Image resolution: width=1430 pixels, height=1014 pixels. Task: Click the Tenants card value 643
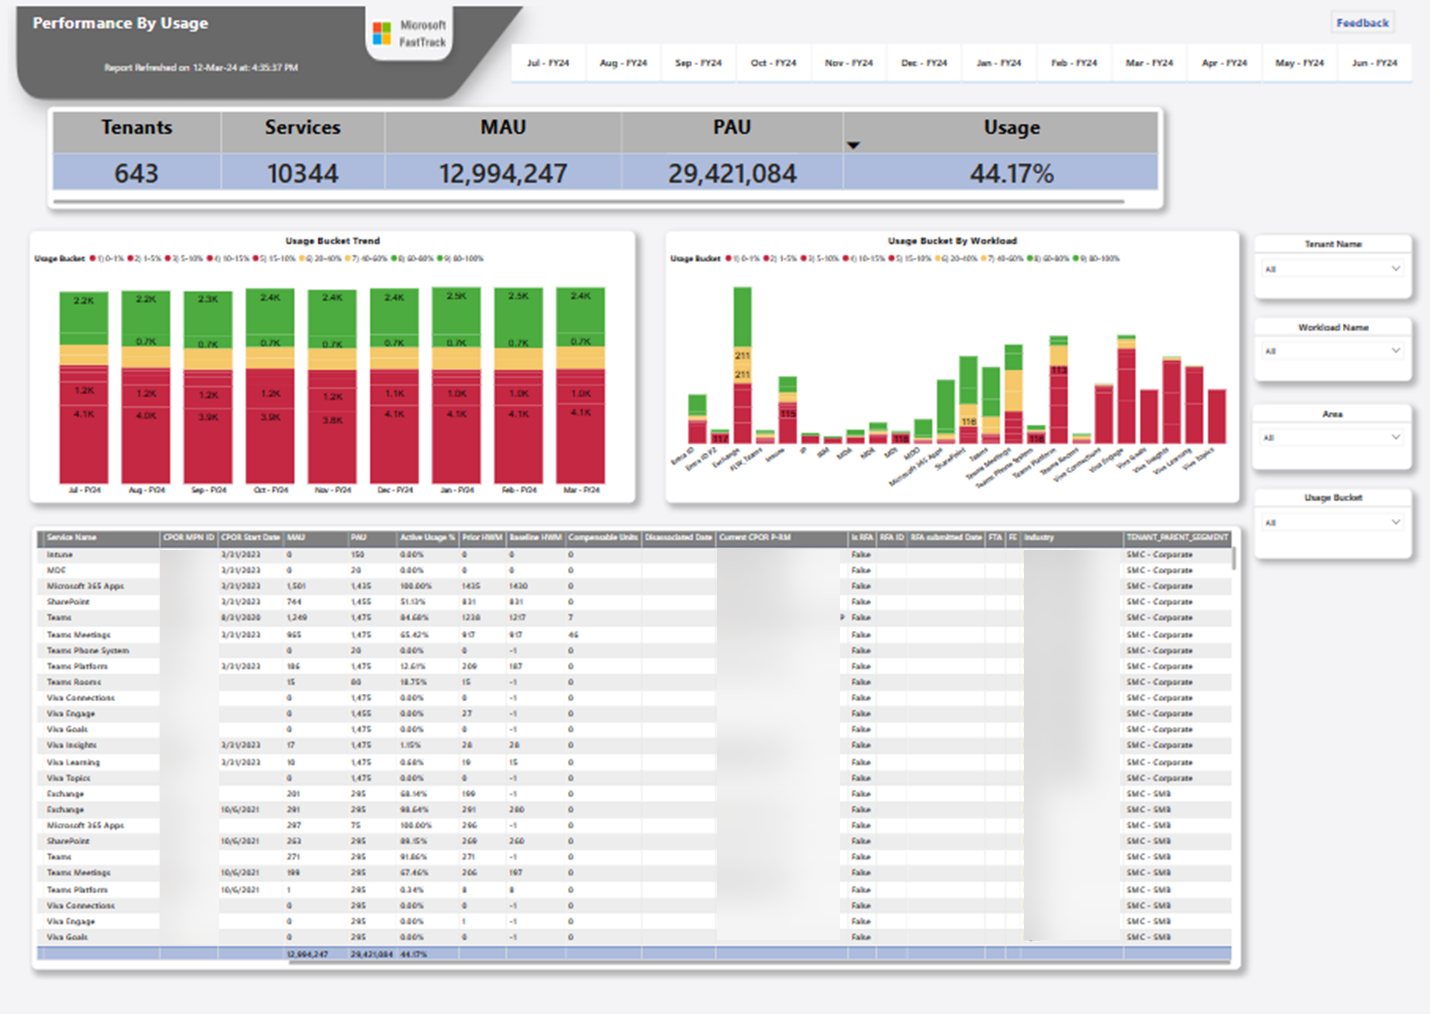pyautogui.click(x=136, y=174)
